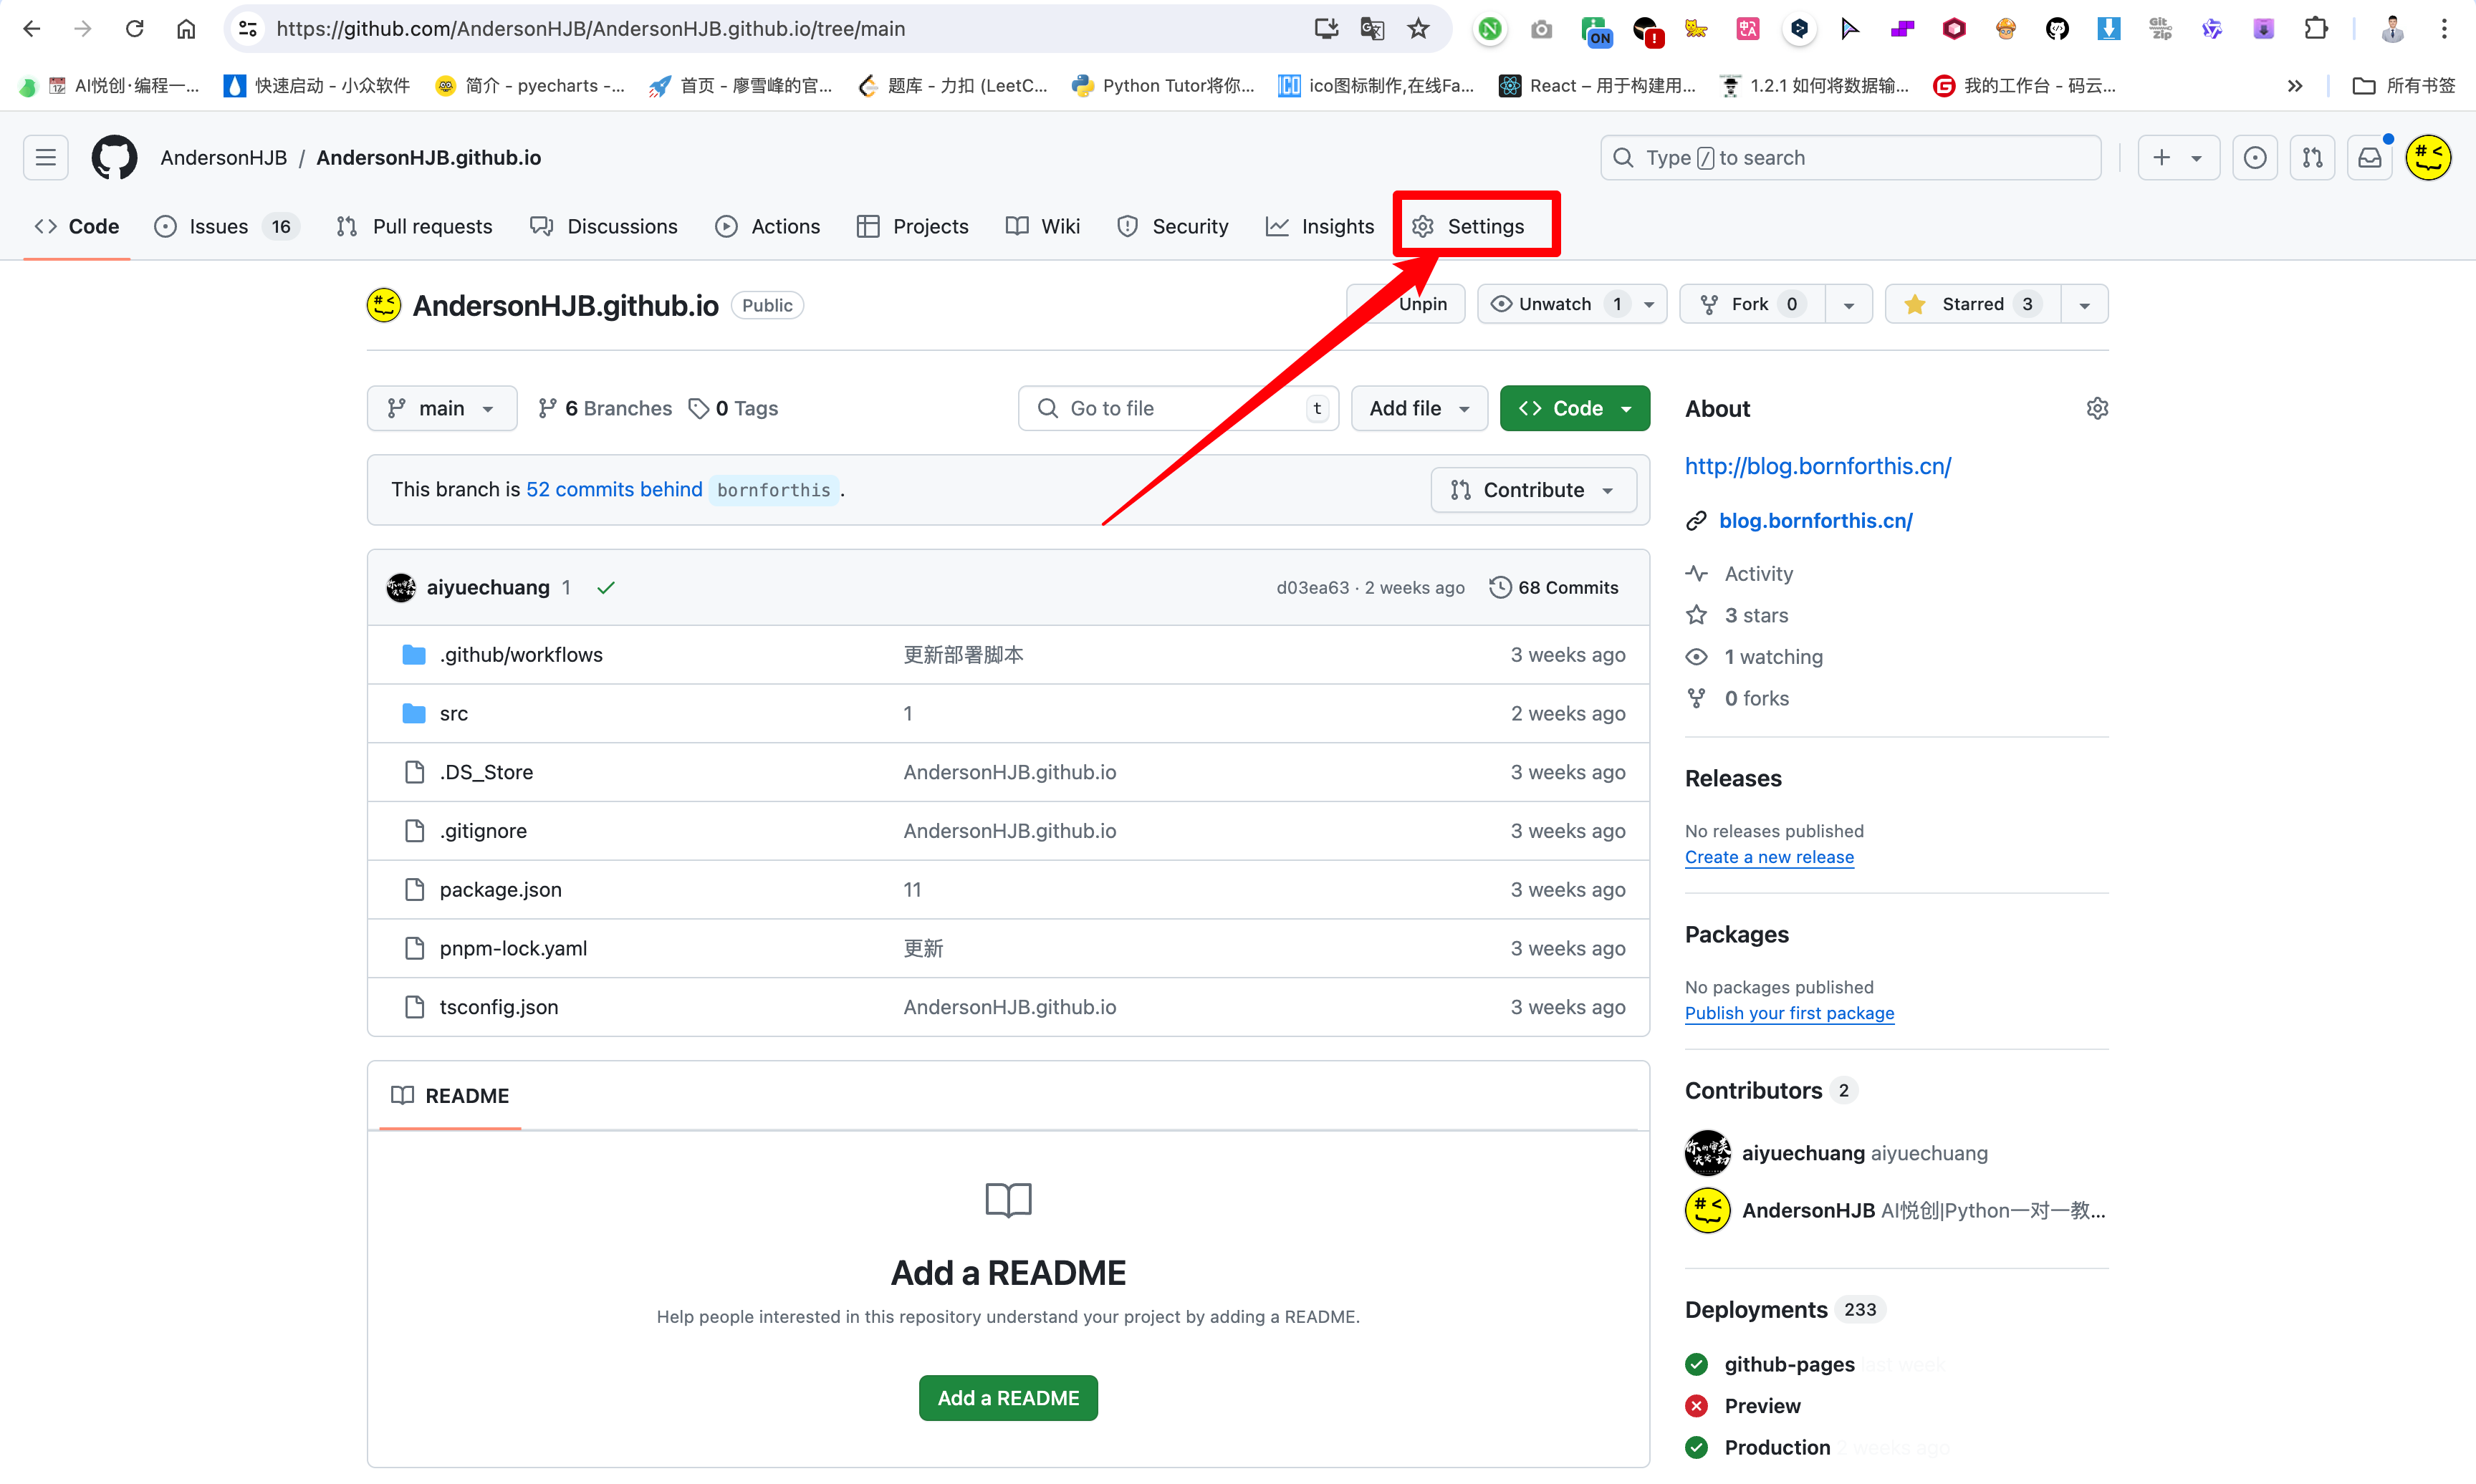Open the package.json file
This screenshot has width=2476, height=1484.
pos(500,889)
